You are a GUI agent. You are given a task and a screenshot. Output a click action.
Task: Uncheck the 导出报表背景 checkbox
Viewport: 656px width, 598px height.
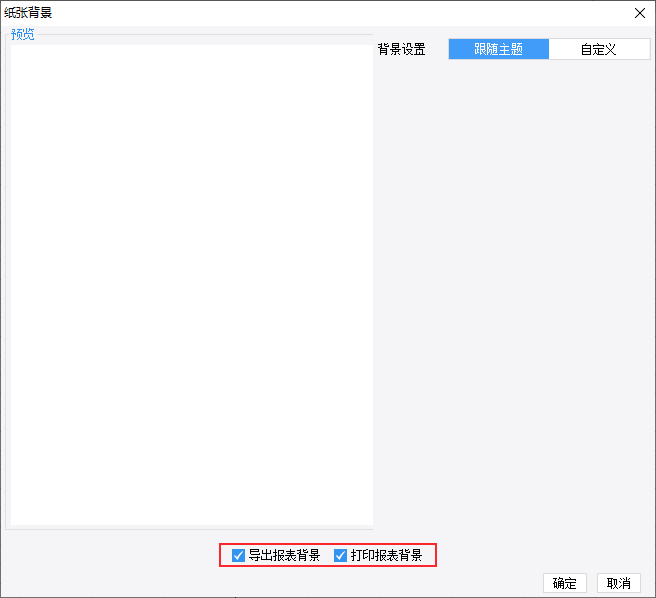(238, 555)
